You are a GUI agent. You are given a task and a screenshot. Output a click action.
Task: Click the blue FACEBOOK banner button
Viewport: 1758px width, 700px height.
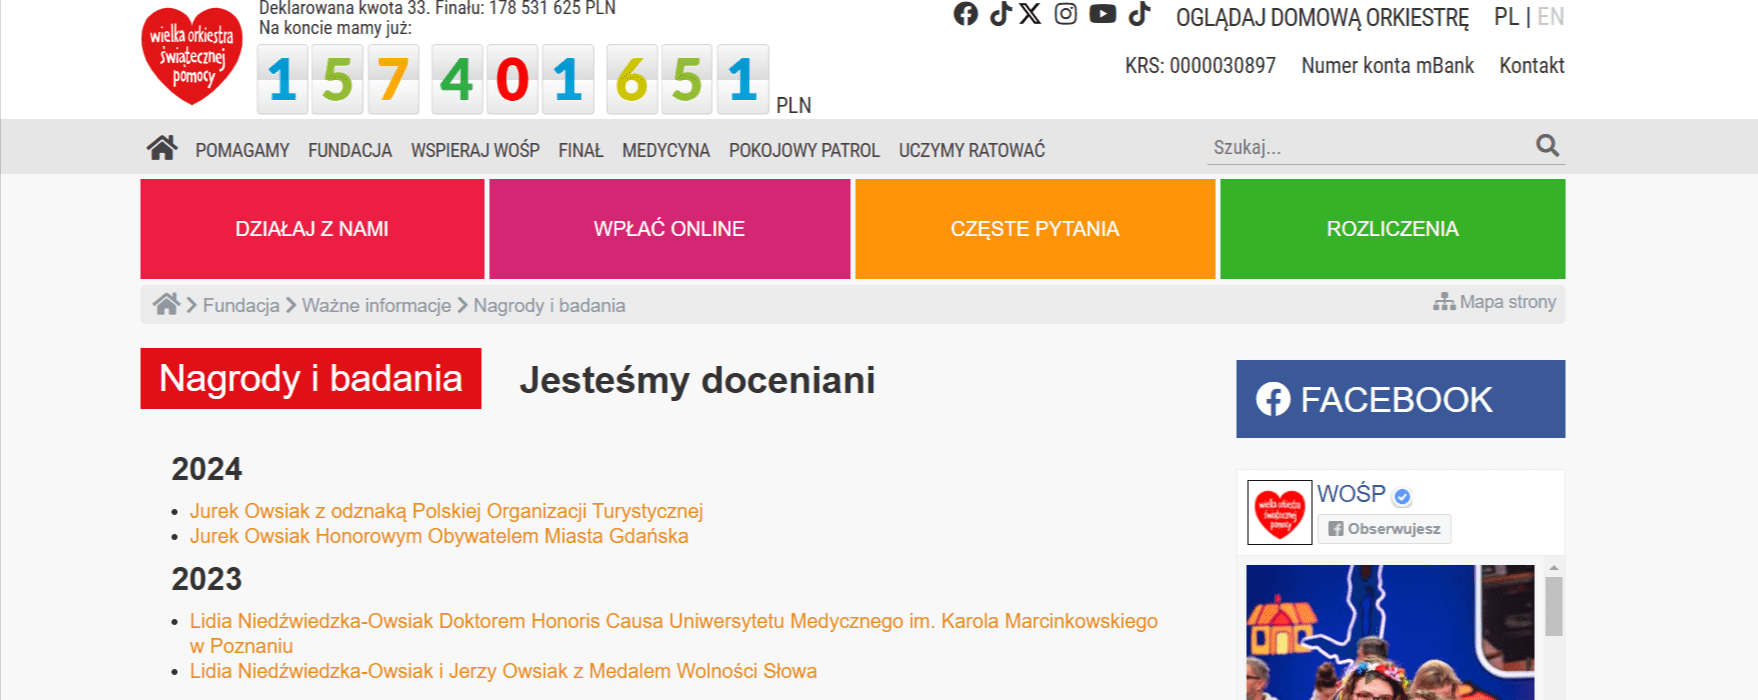pos(1400,399)
